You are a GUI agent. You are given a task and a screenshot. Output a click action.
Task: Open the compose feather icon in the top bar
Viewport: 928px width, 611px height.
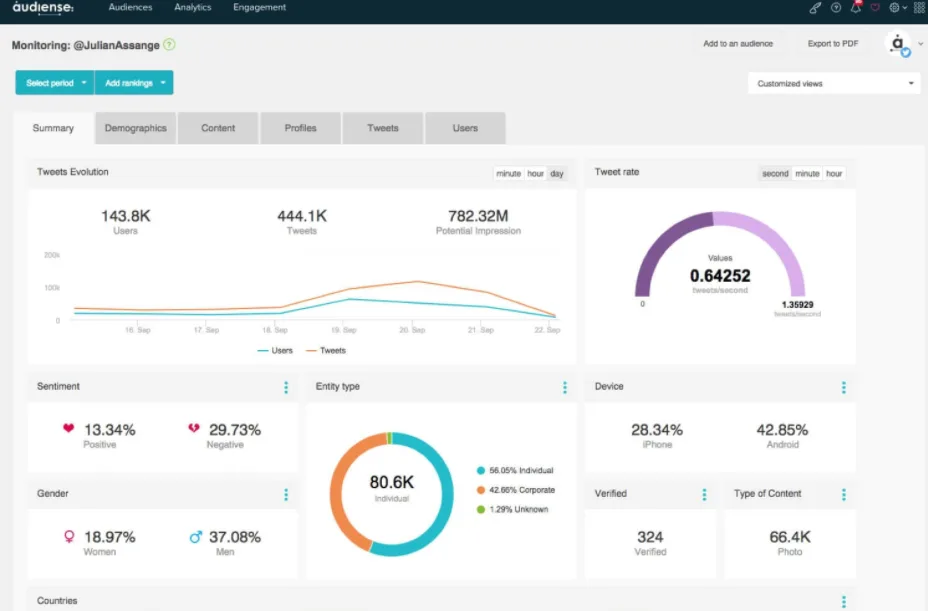click(x=814, y=7)
